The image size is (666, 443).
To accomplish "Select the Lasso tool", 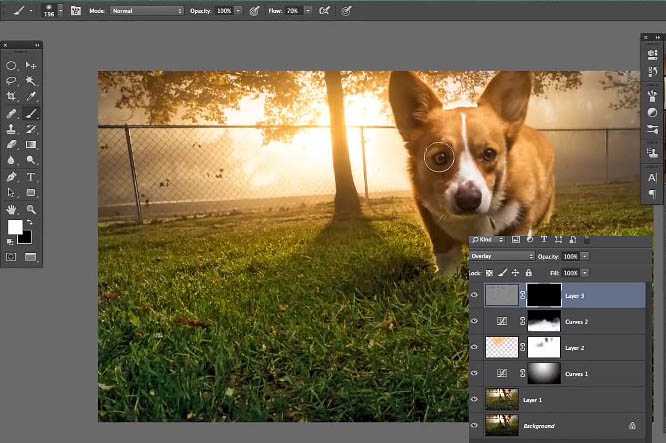I will tap(12, 81).
